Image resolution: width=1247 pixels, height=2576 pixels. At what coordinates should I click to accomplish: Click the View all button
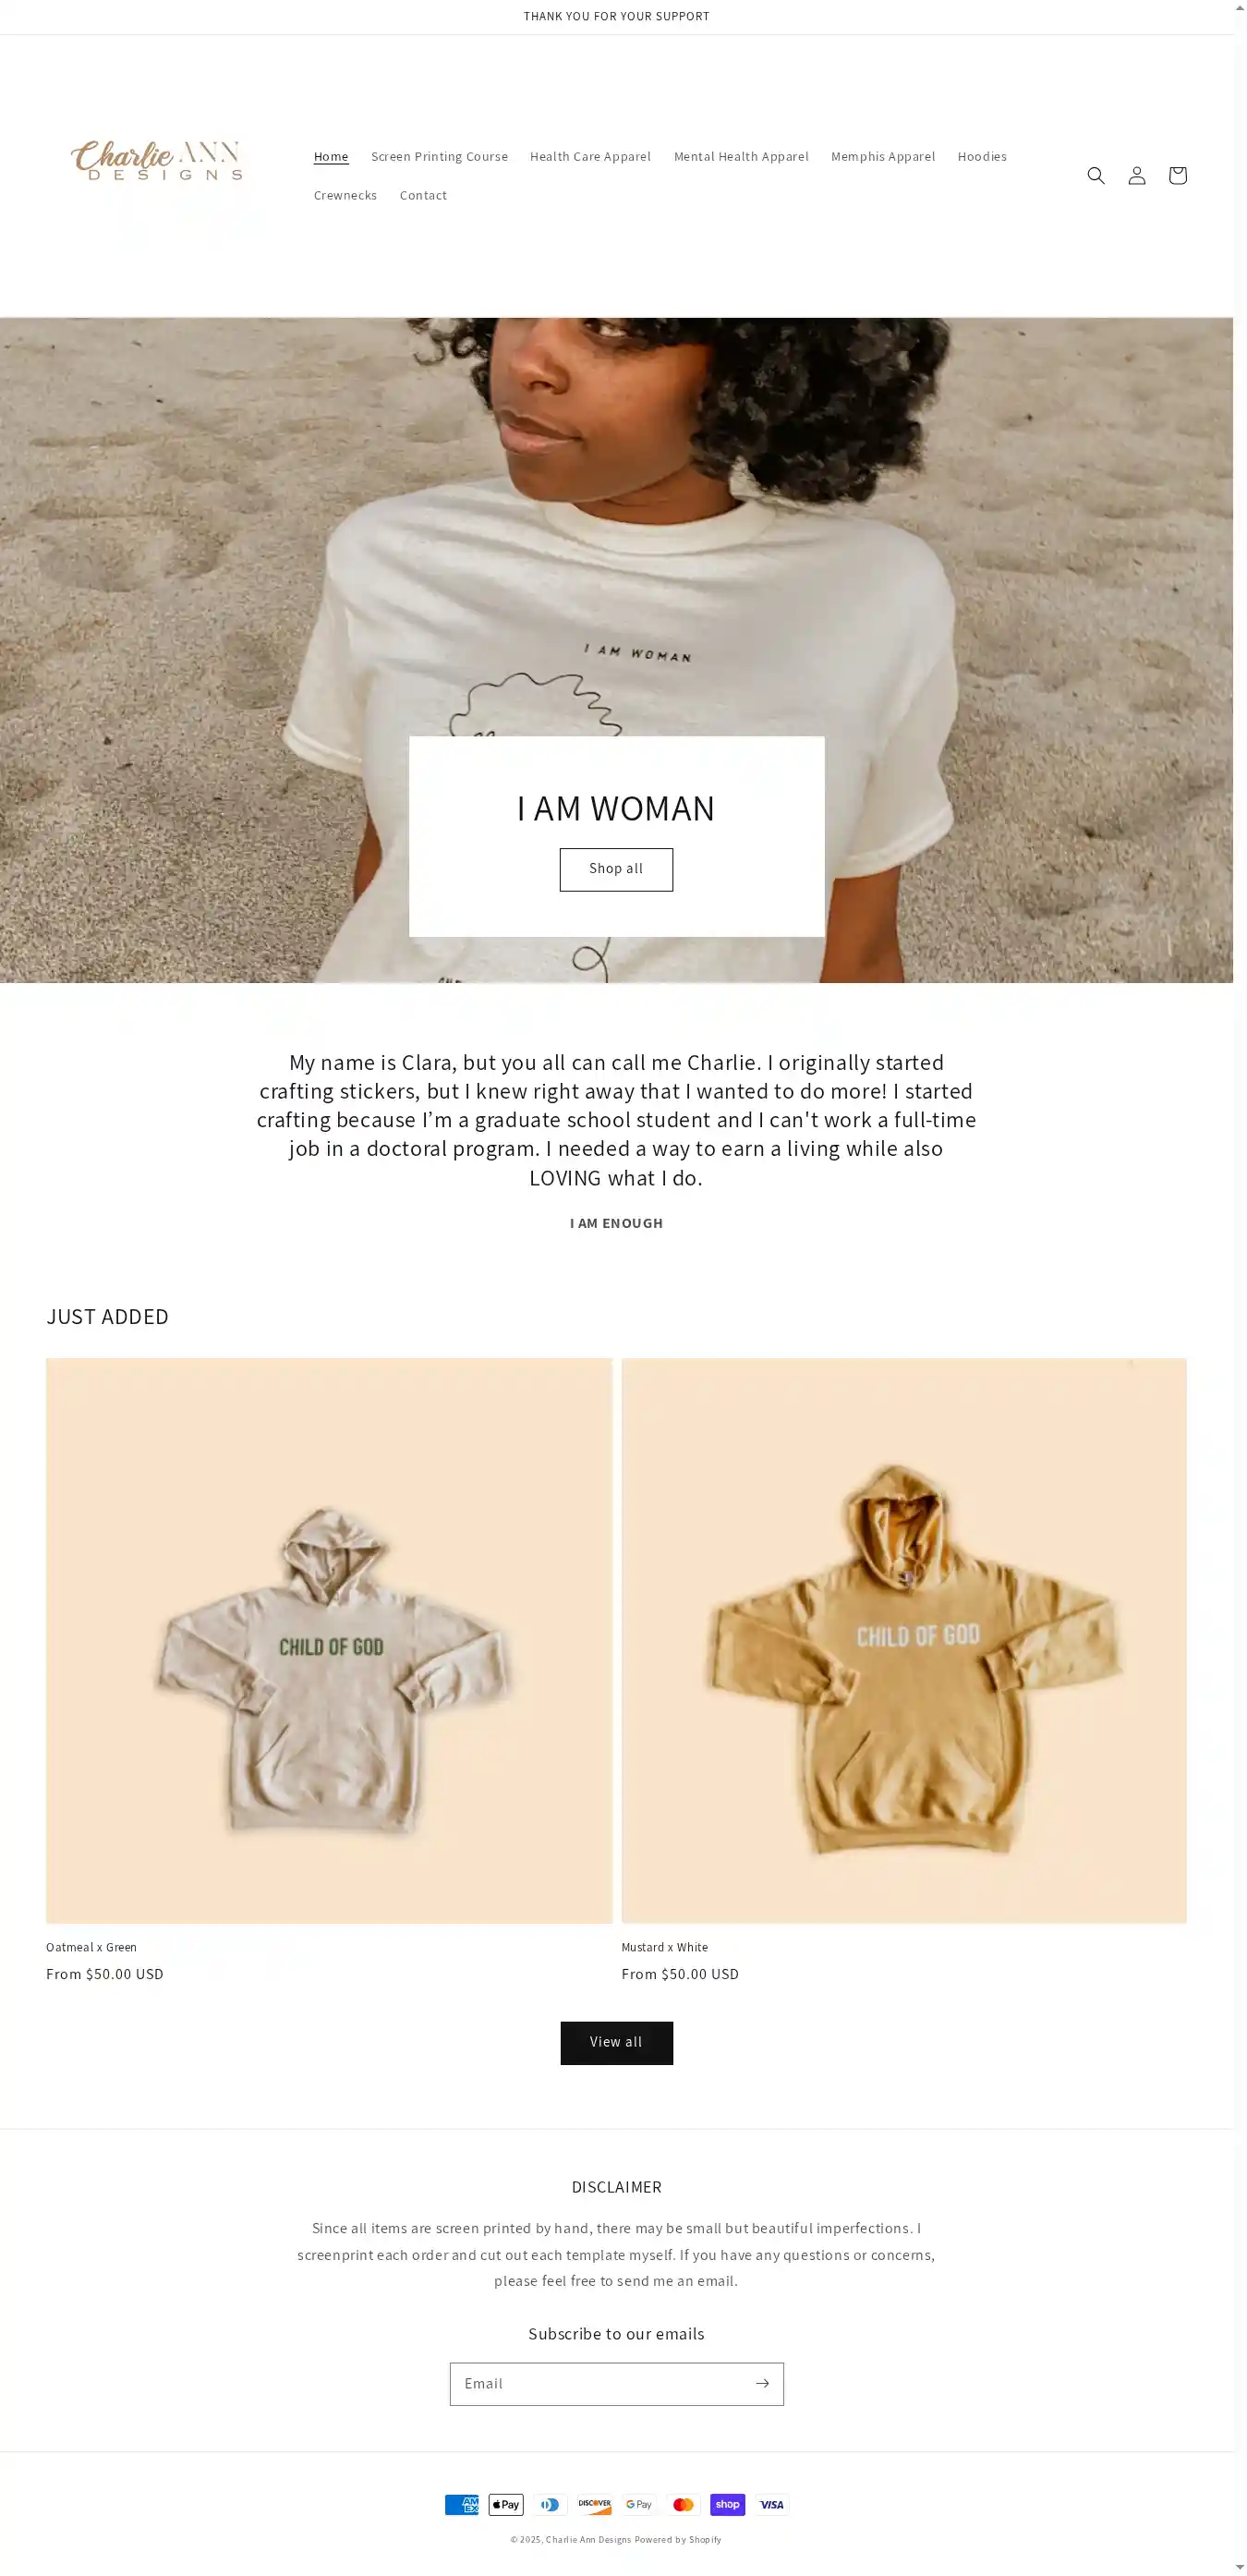click(x=616, y=2044)
